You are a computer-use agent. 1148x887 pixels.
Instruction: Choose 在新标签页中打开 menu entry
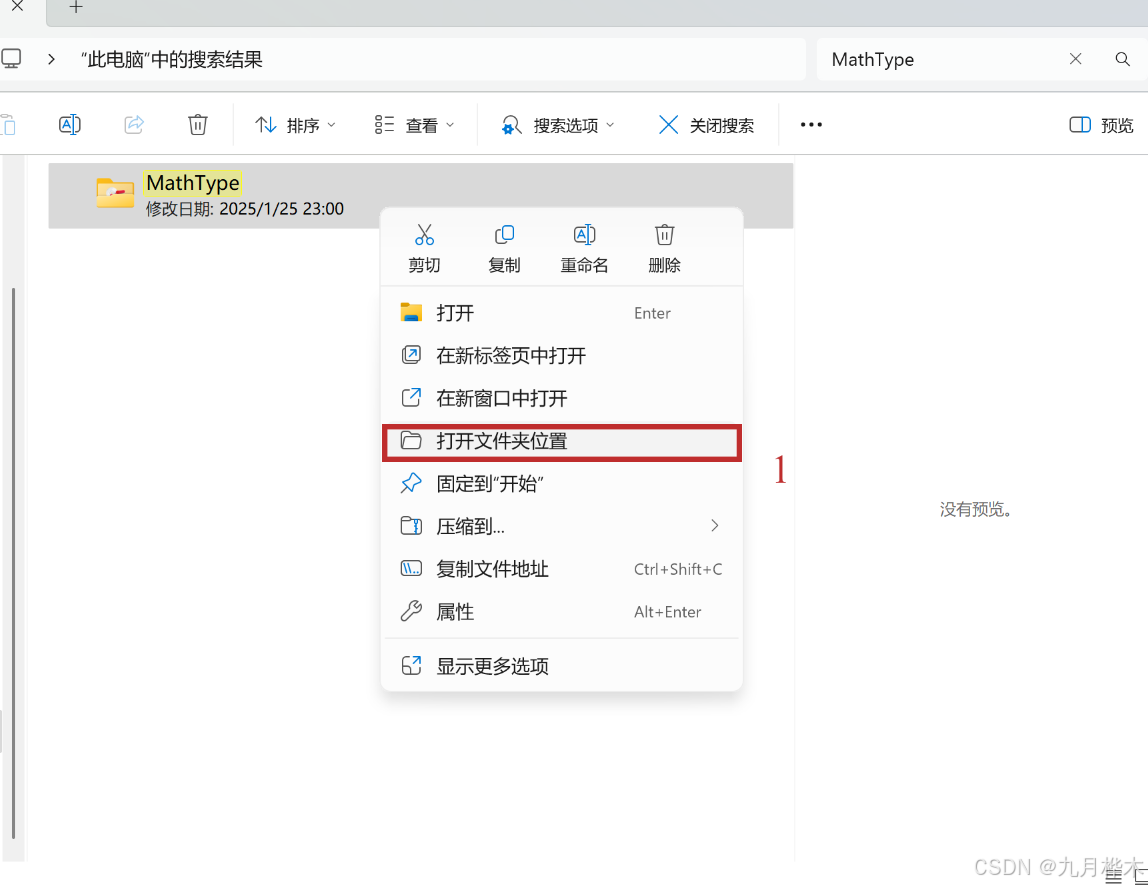562,356
